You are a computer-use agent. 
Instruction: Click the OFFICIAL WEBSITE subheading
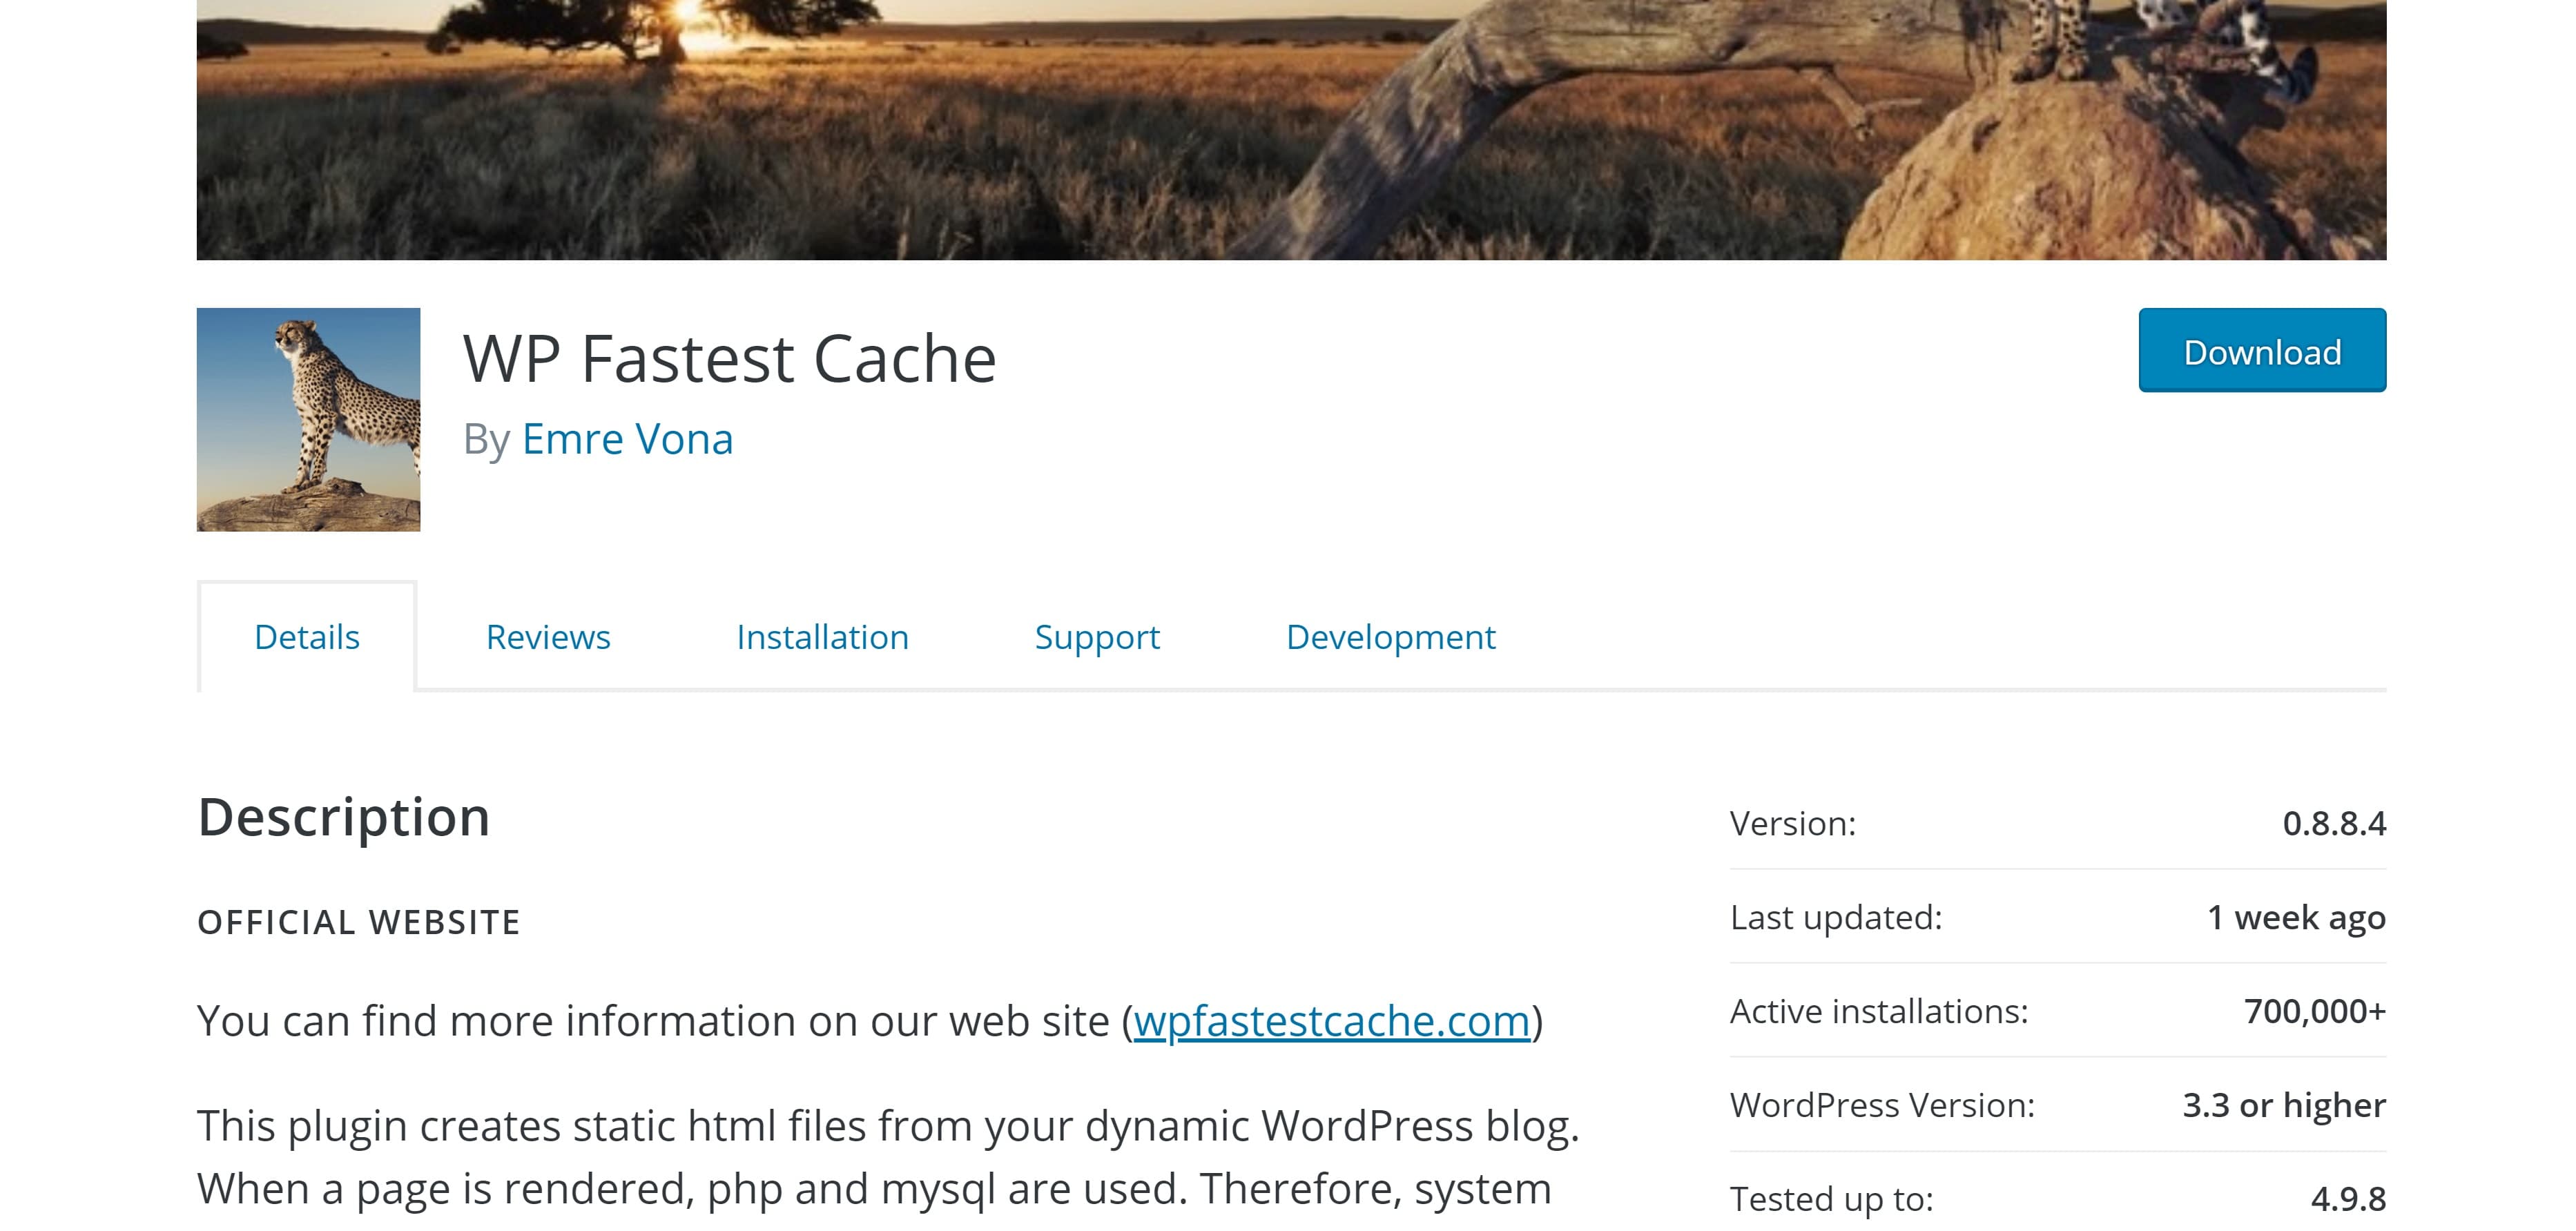click(x=359, y=922)
